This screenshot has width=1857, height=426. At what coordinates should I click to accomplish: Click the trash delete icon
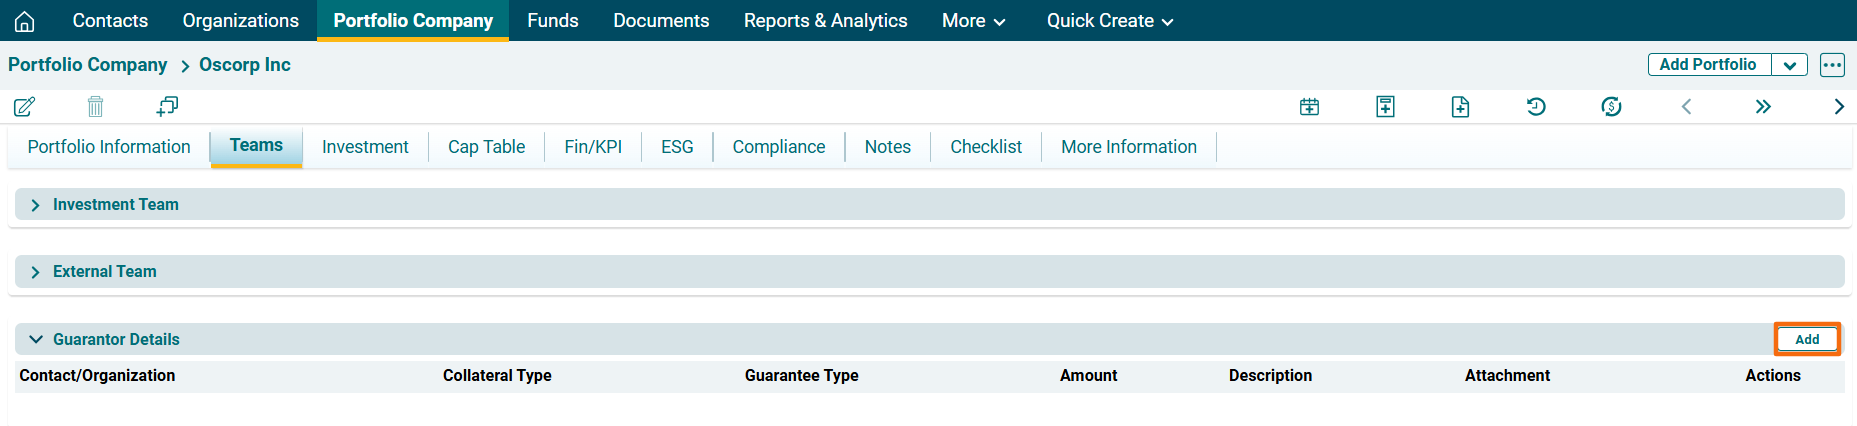[95, 106]
